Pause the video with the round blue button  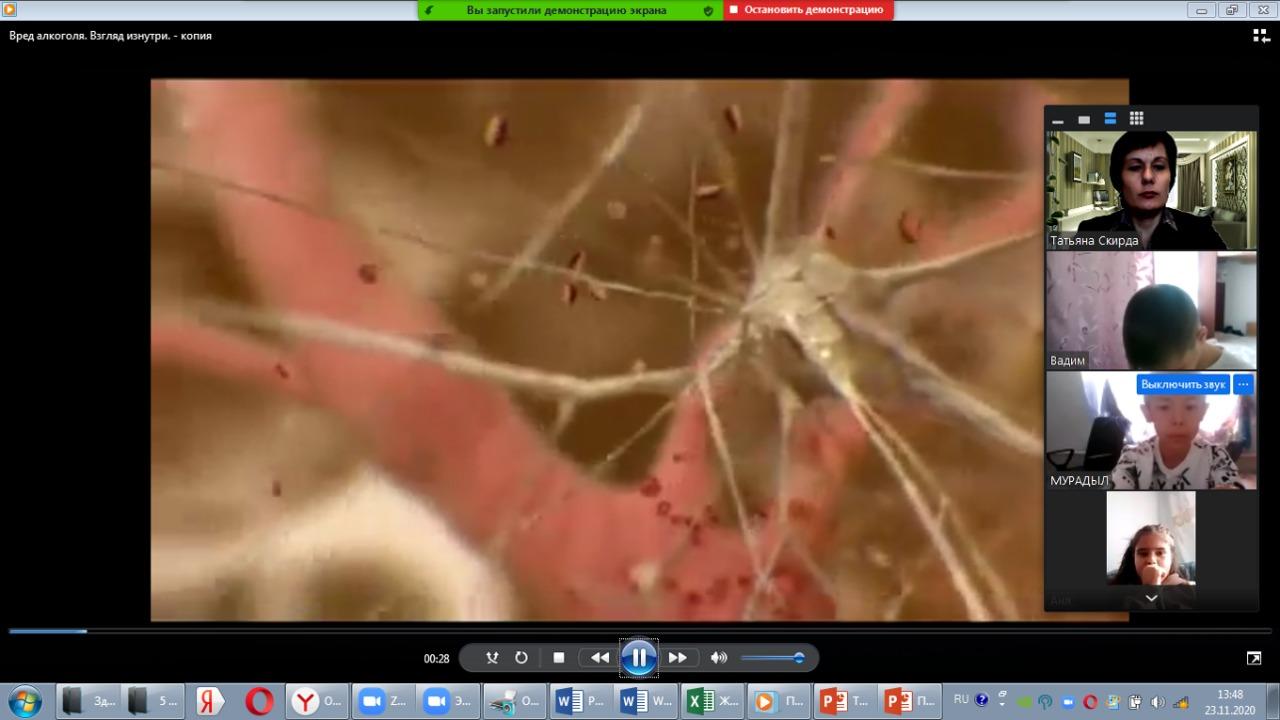[x=639, y=657]
